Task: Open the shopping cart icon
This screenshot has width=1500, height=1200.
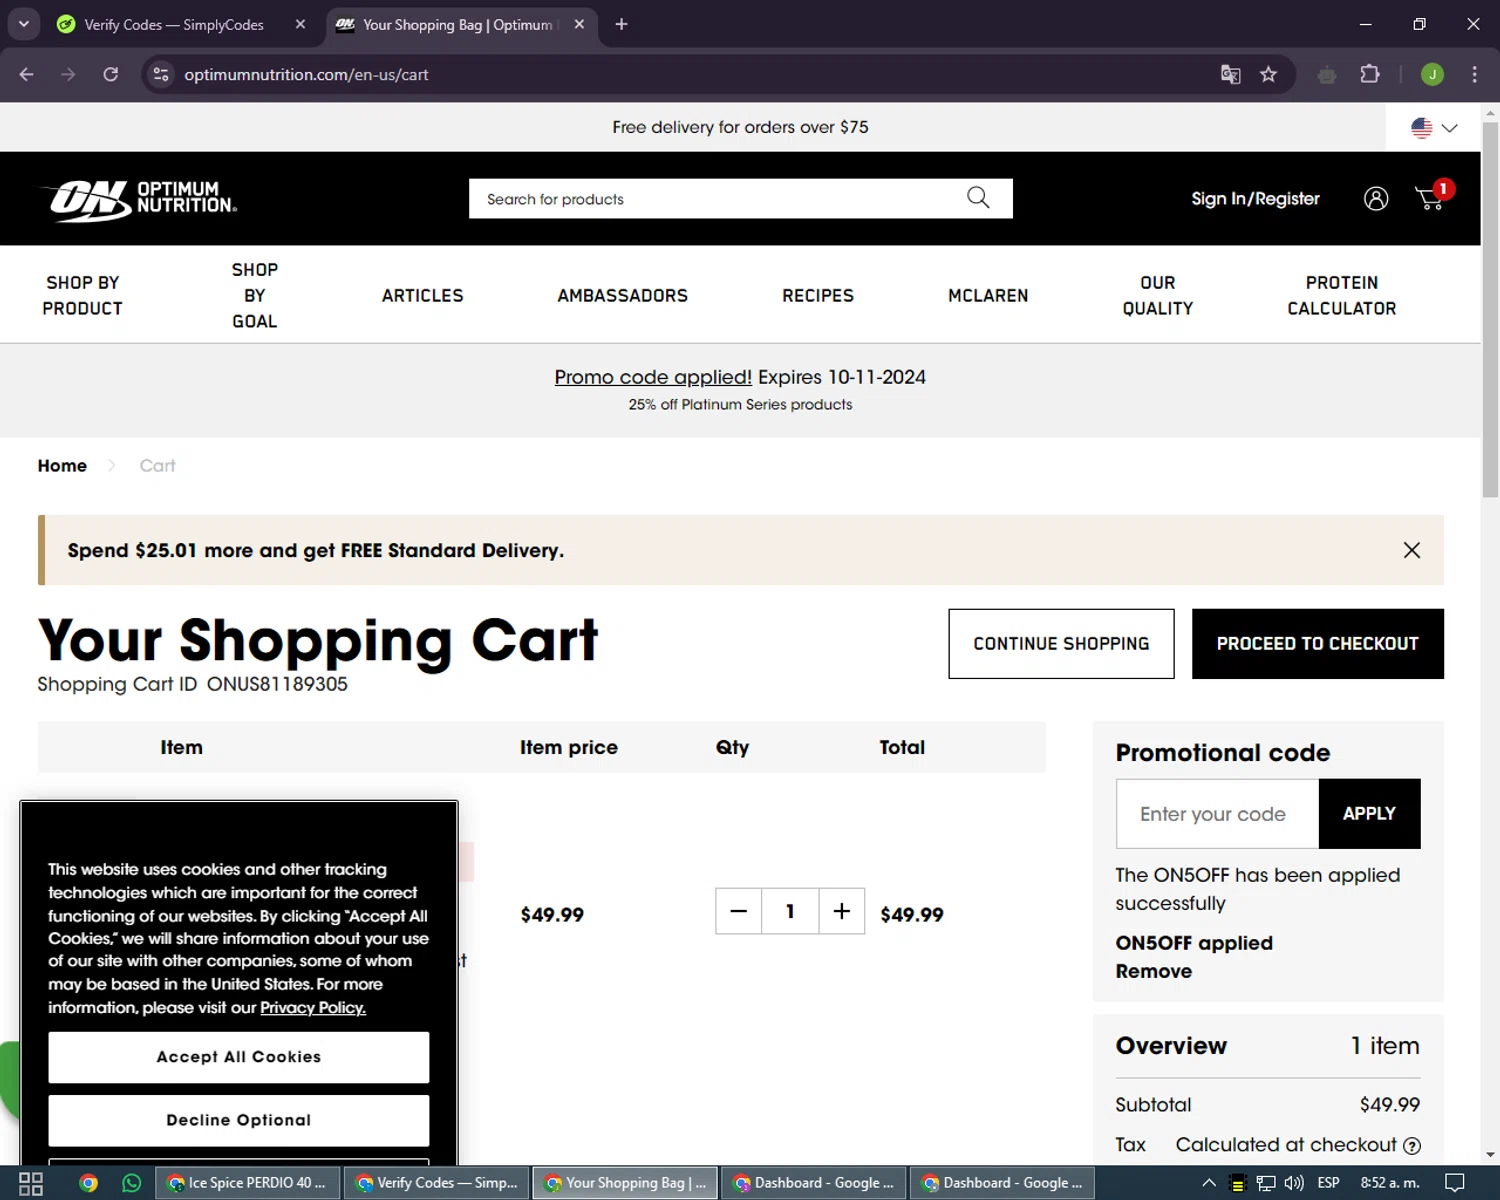Action: click(1430, 199)
